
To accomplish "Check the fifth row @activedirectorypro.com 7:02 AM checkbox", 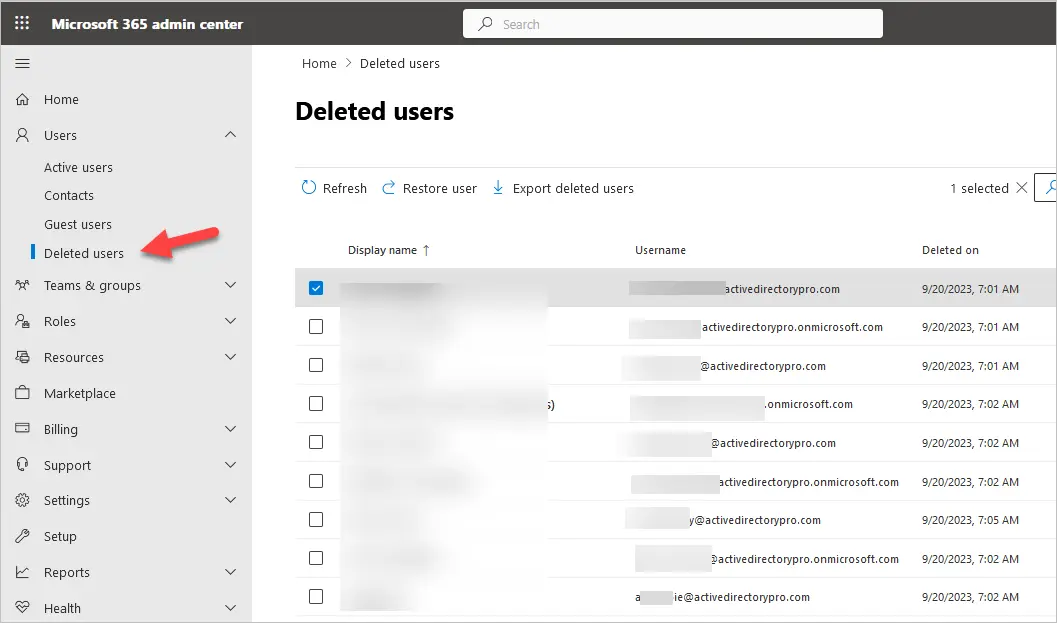I will 315,442.
